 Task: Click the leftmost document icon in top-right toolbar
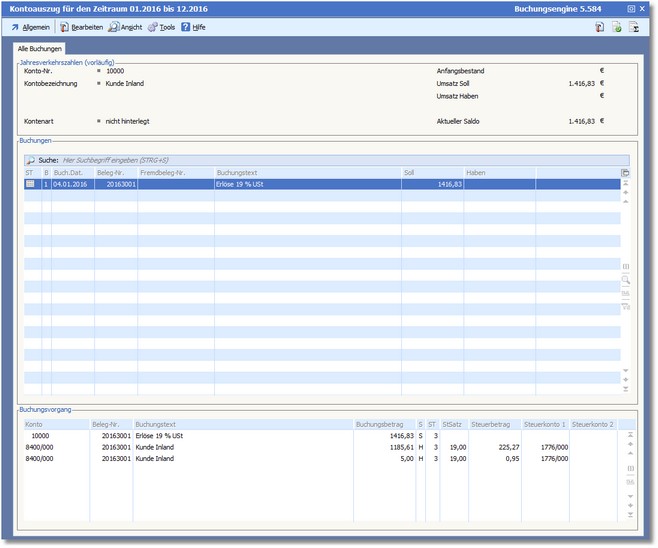pos(598,27)
